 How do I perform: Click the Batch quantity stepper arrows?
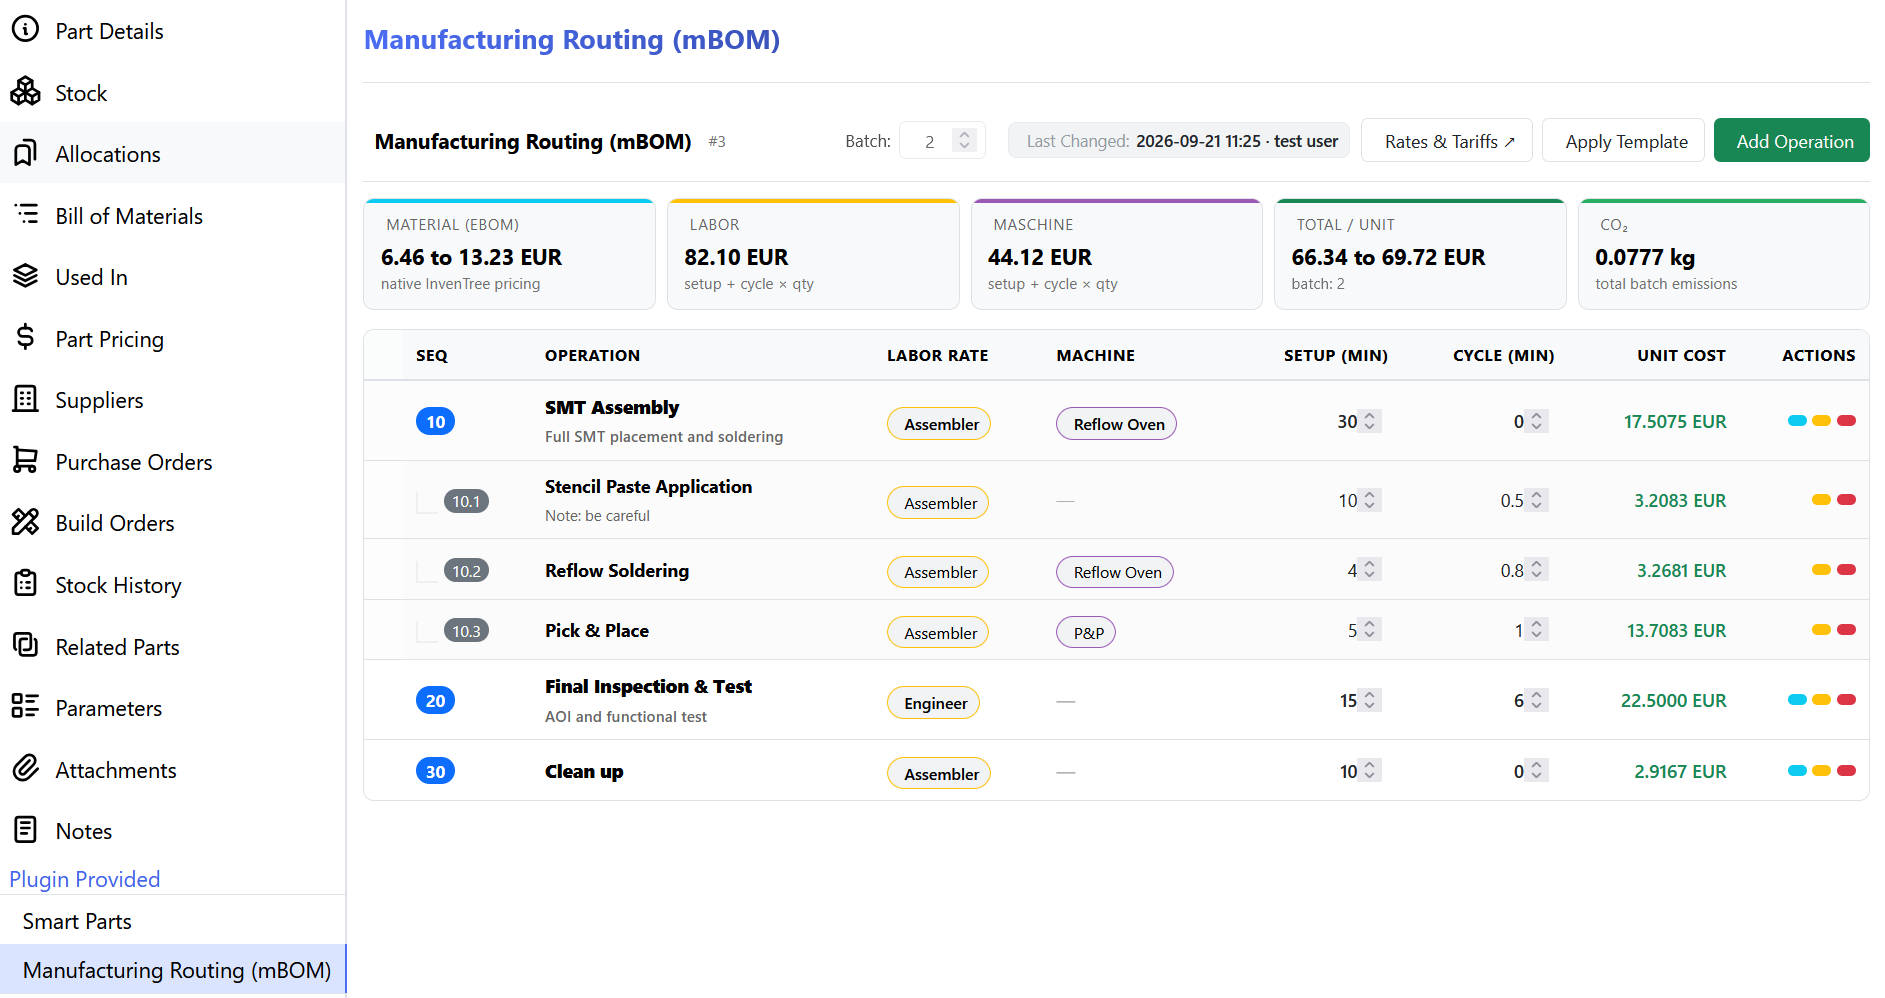coord(965,140)
